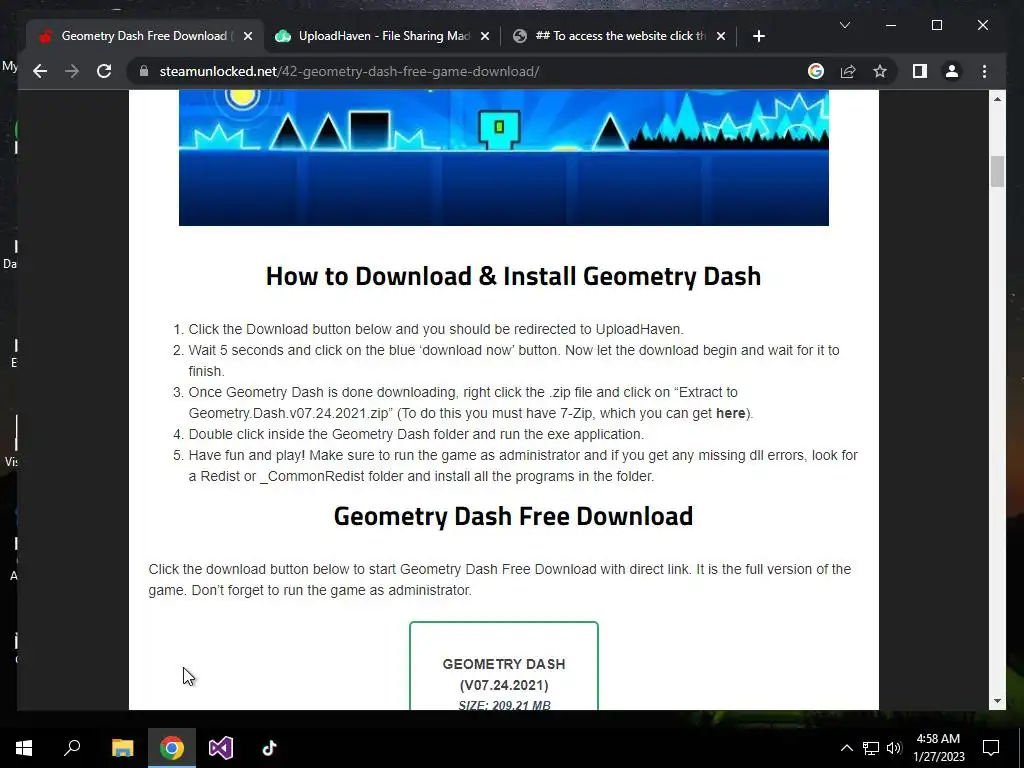This screenshot has height=768, width=1024.
Task: Bookmark this page with star icon
Action: coord(880,71)
